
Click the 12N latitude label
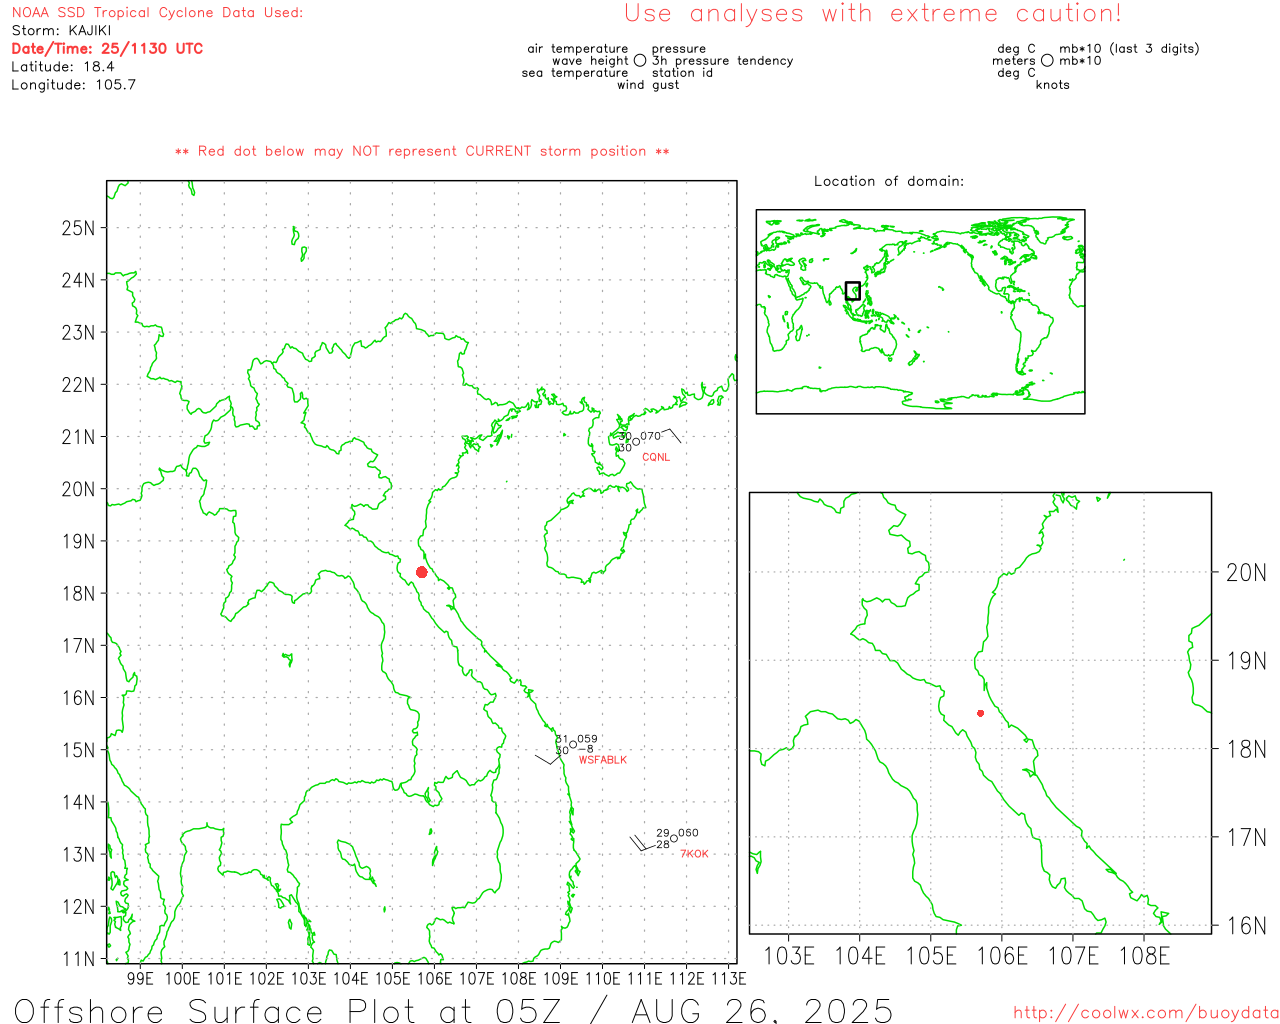click(x=79, y=907)
